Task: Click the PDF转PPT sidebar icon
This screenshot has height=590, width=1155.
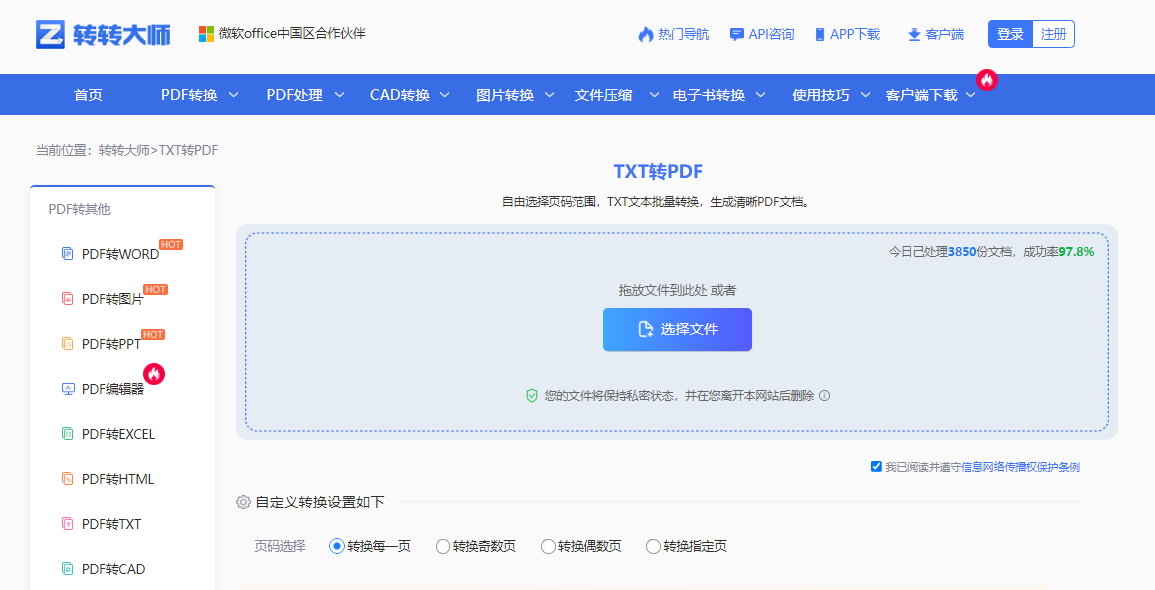Action: 68,344
